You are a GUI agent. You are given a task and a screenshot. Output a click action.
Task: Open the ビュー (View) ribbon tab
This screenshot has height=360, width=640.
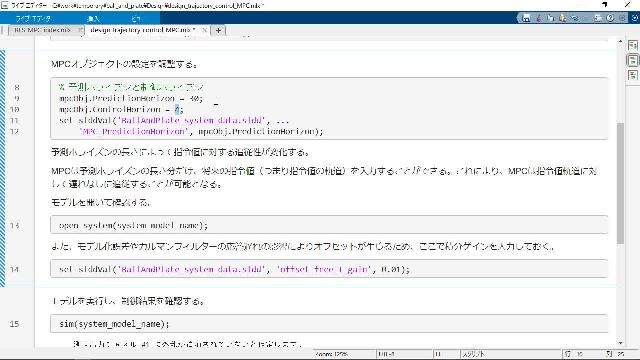tap(136, 18)
